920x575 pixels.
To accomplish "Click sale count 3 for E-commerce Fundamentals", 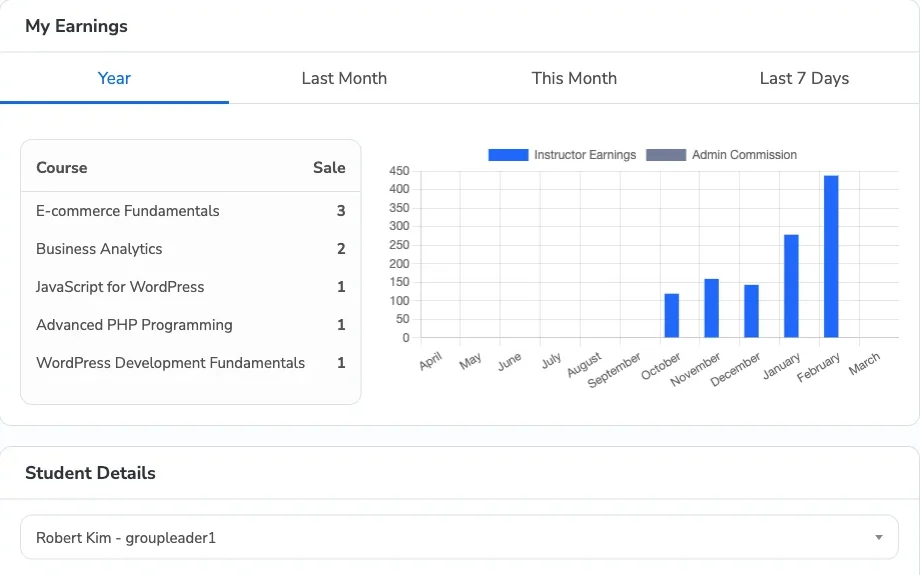I will click(x=341, y=211).
